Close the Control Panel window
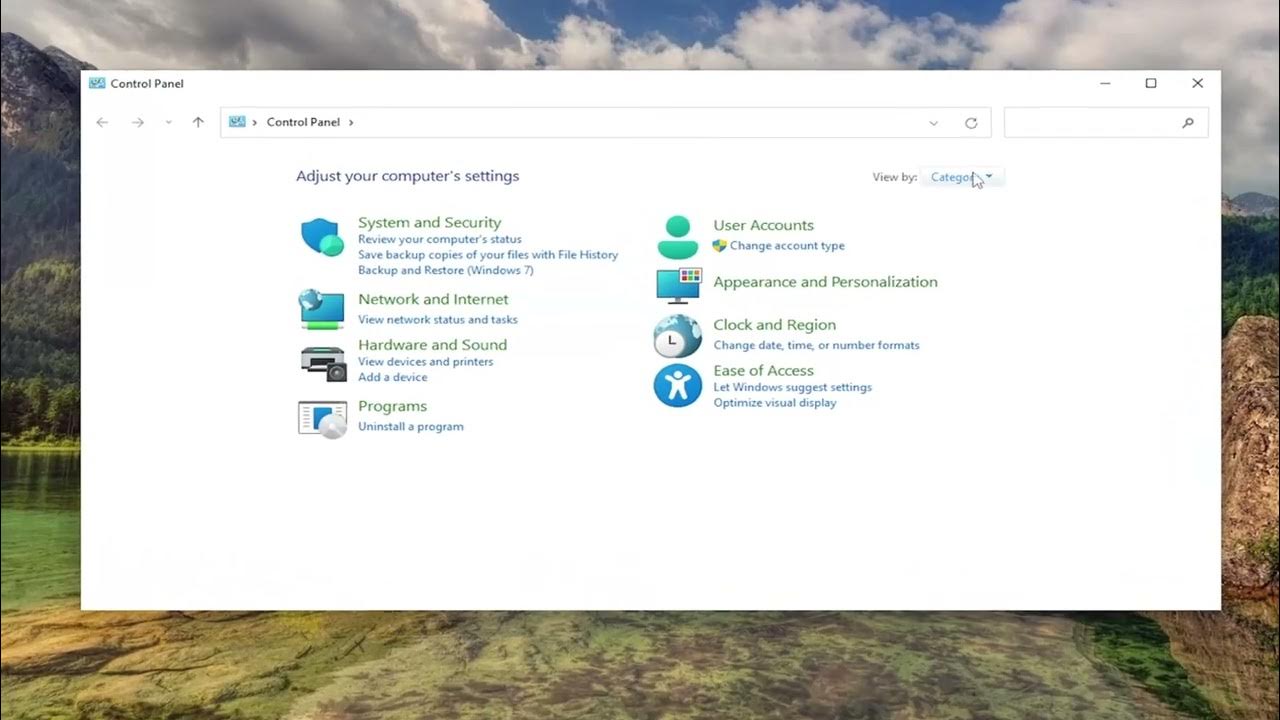Image resolution: width=1280 pixels, height=720 pixels. pyautogui.click(x=1197, y=83)
